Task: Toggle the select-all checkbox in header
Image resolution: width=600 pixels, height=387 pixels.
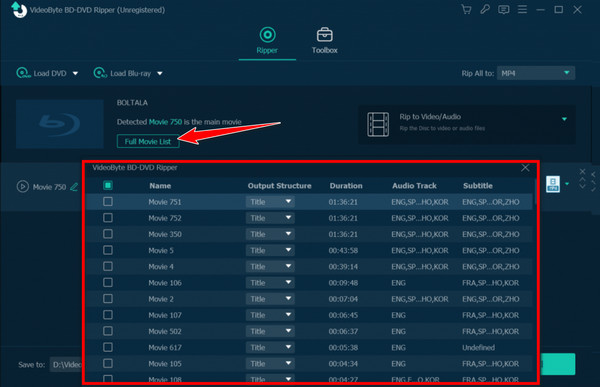Action: point(108,185)
